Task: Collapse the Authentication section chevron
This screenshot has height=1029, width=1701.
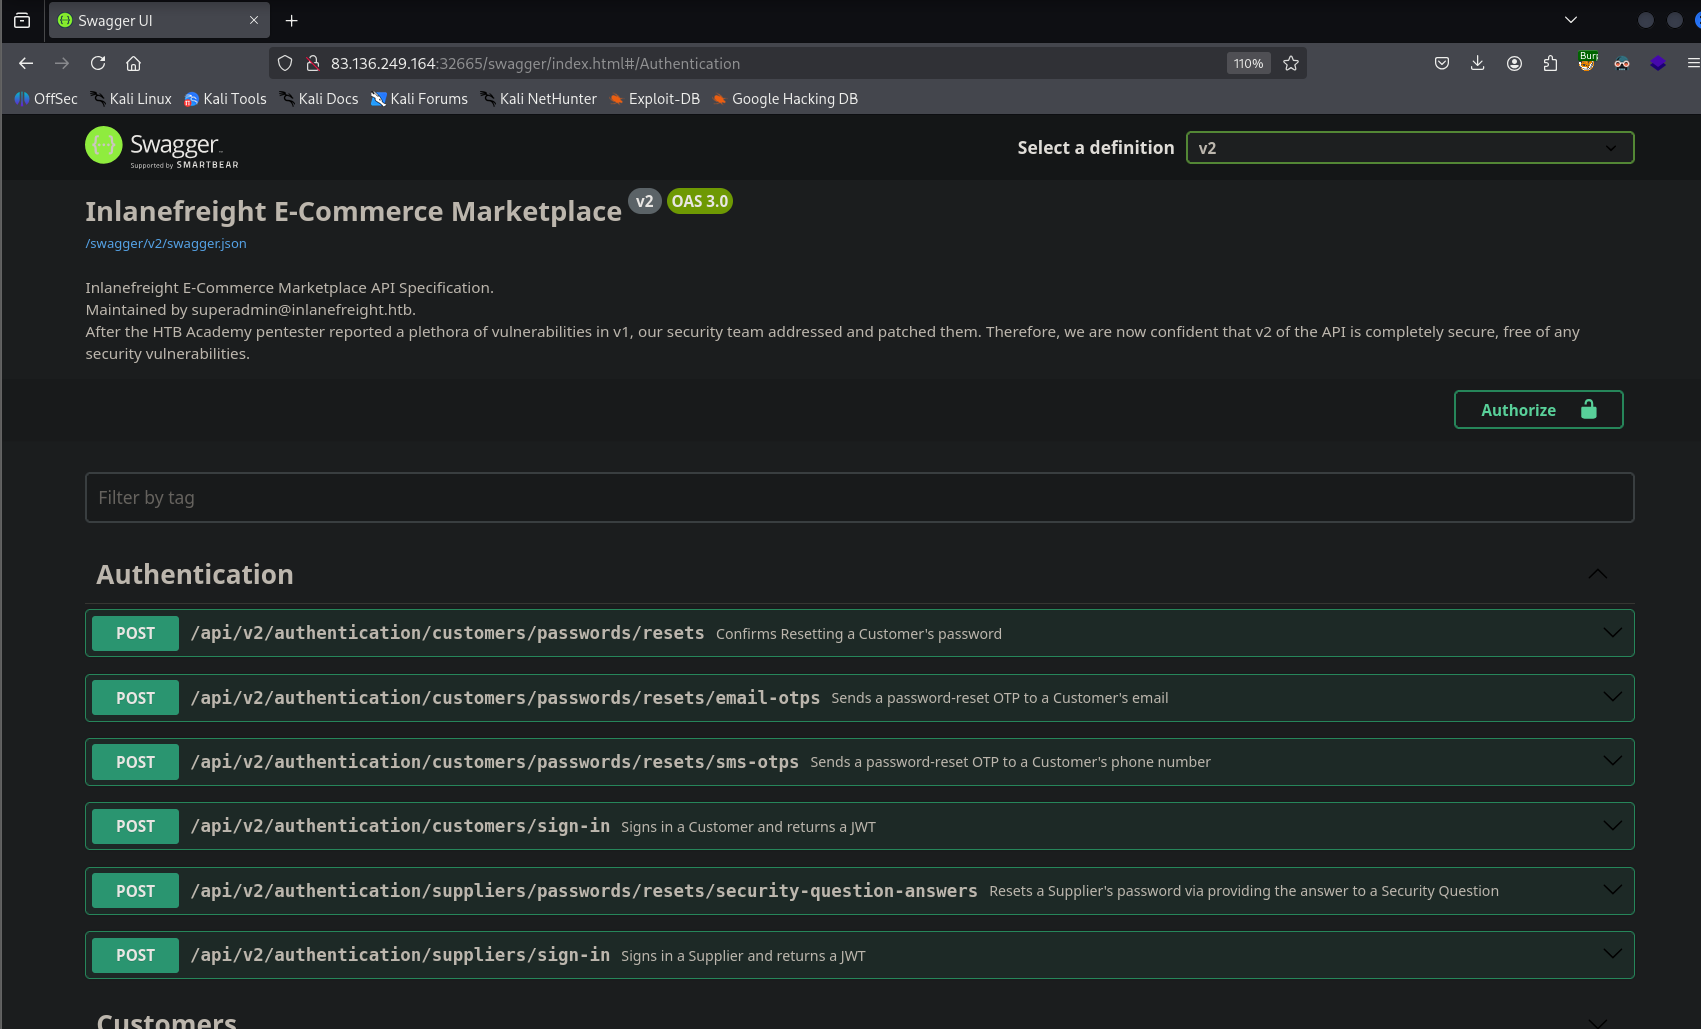Action: tap(1597, 574)
